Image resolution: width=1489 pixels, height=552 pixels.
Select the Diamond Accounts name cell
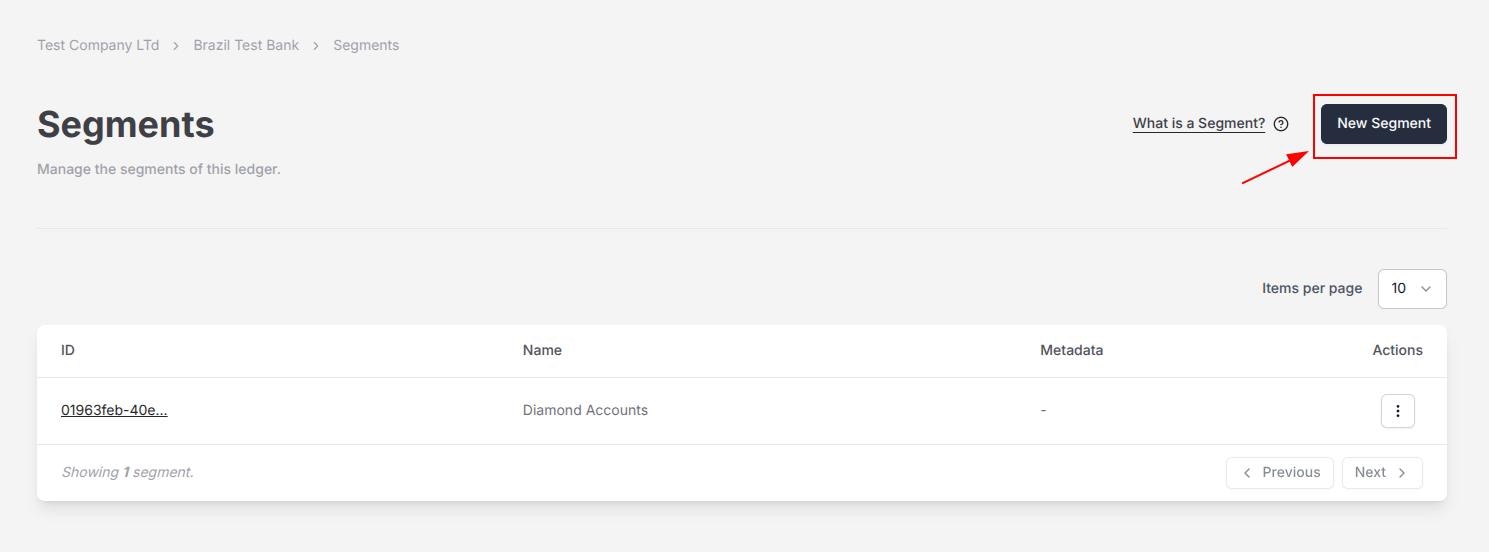(585, 410)
